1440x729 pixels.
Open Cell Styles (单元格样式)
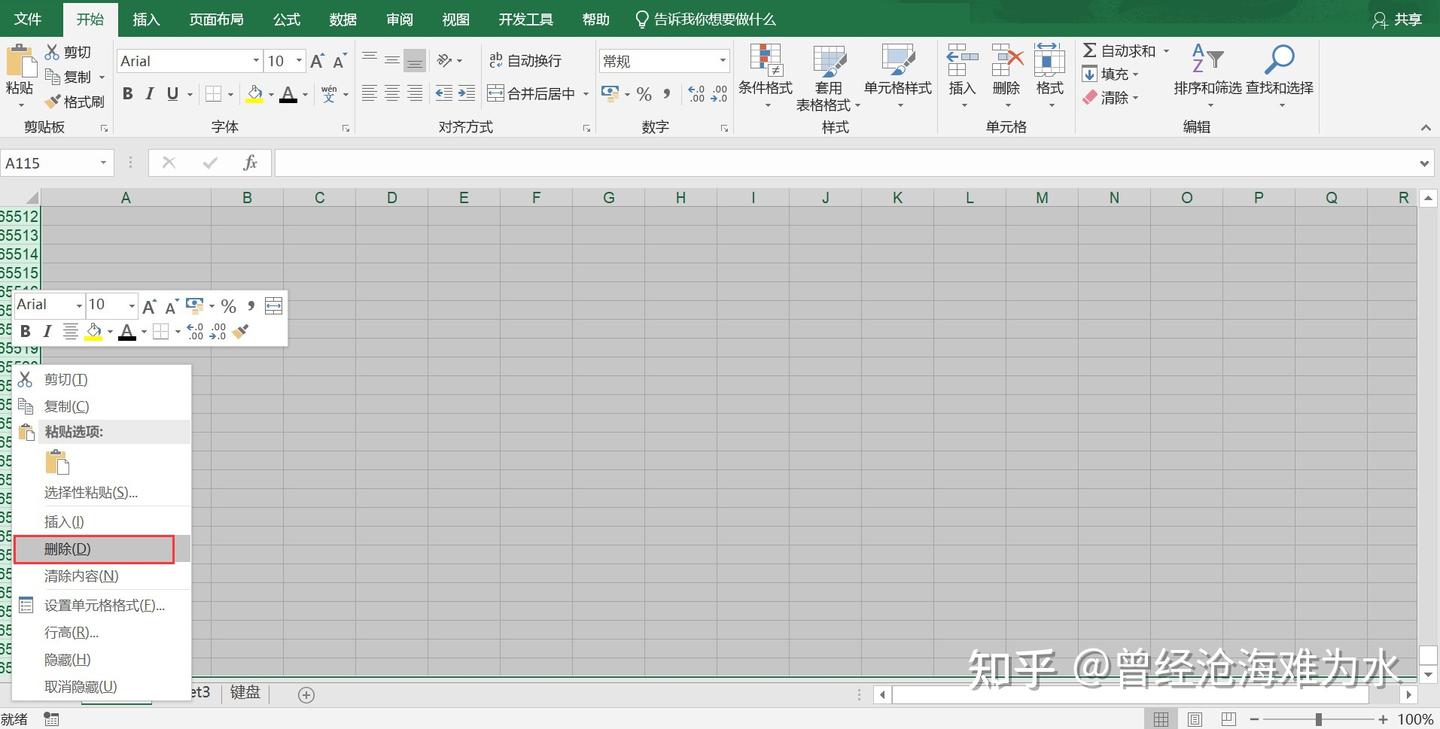click(x=898, y=76)
